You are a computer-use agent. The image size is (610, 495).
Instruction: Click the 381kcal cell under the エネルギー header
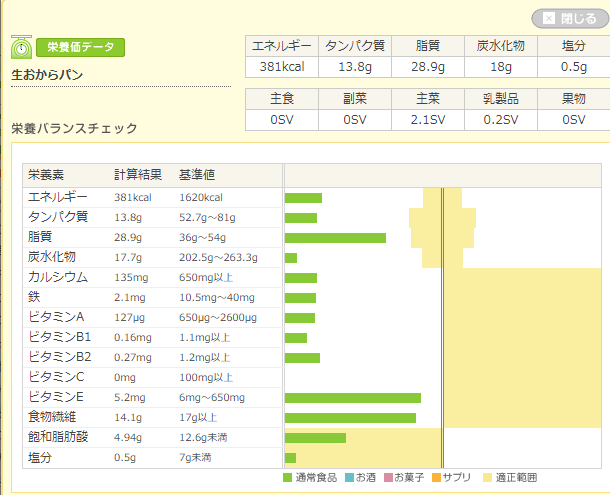click(282, 67)
